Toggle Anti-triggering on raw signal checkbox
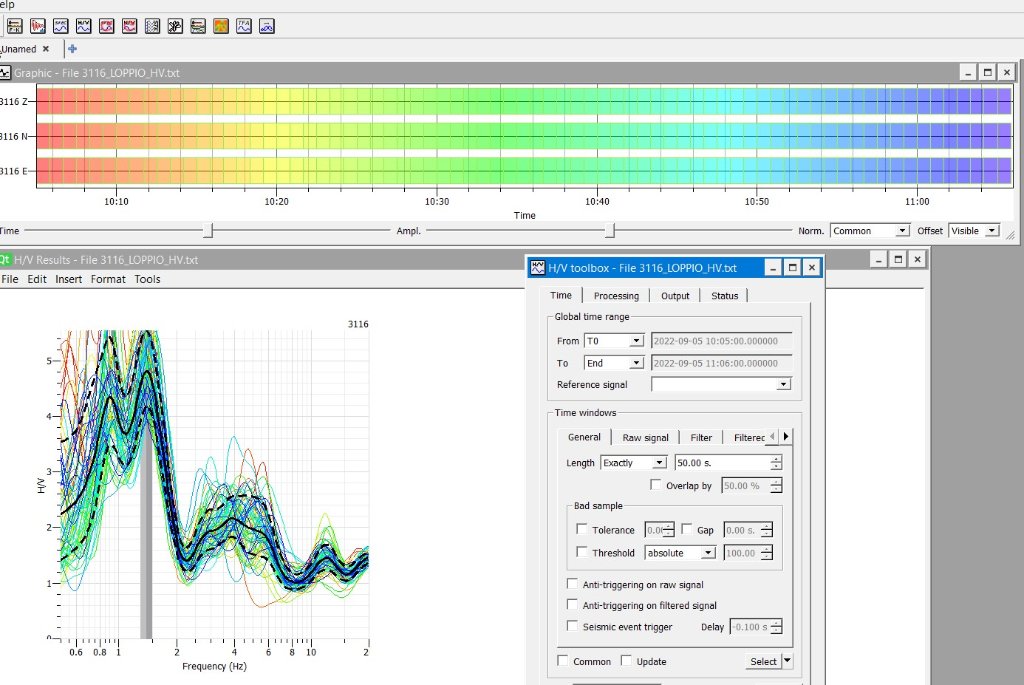 (x=572, y=584)
